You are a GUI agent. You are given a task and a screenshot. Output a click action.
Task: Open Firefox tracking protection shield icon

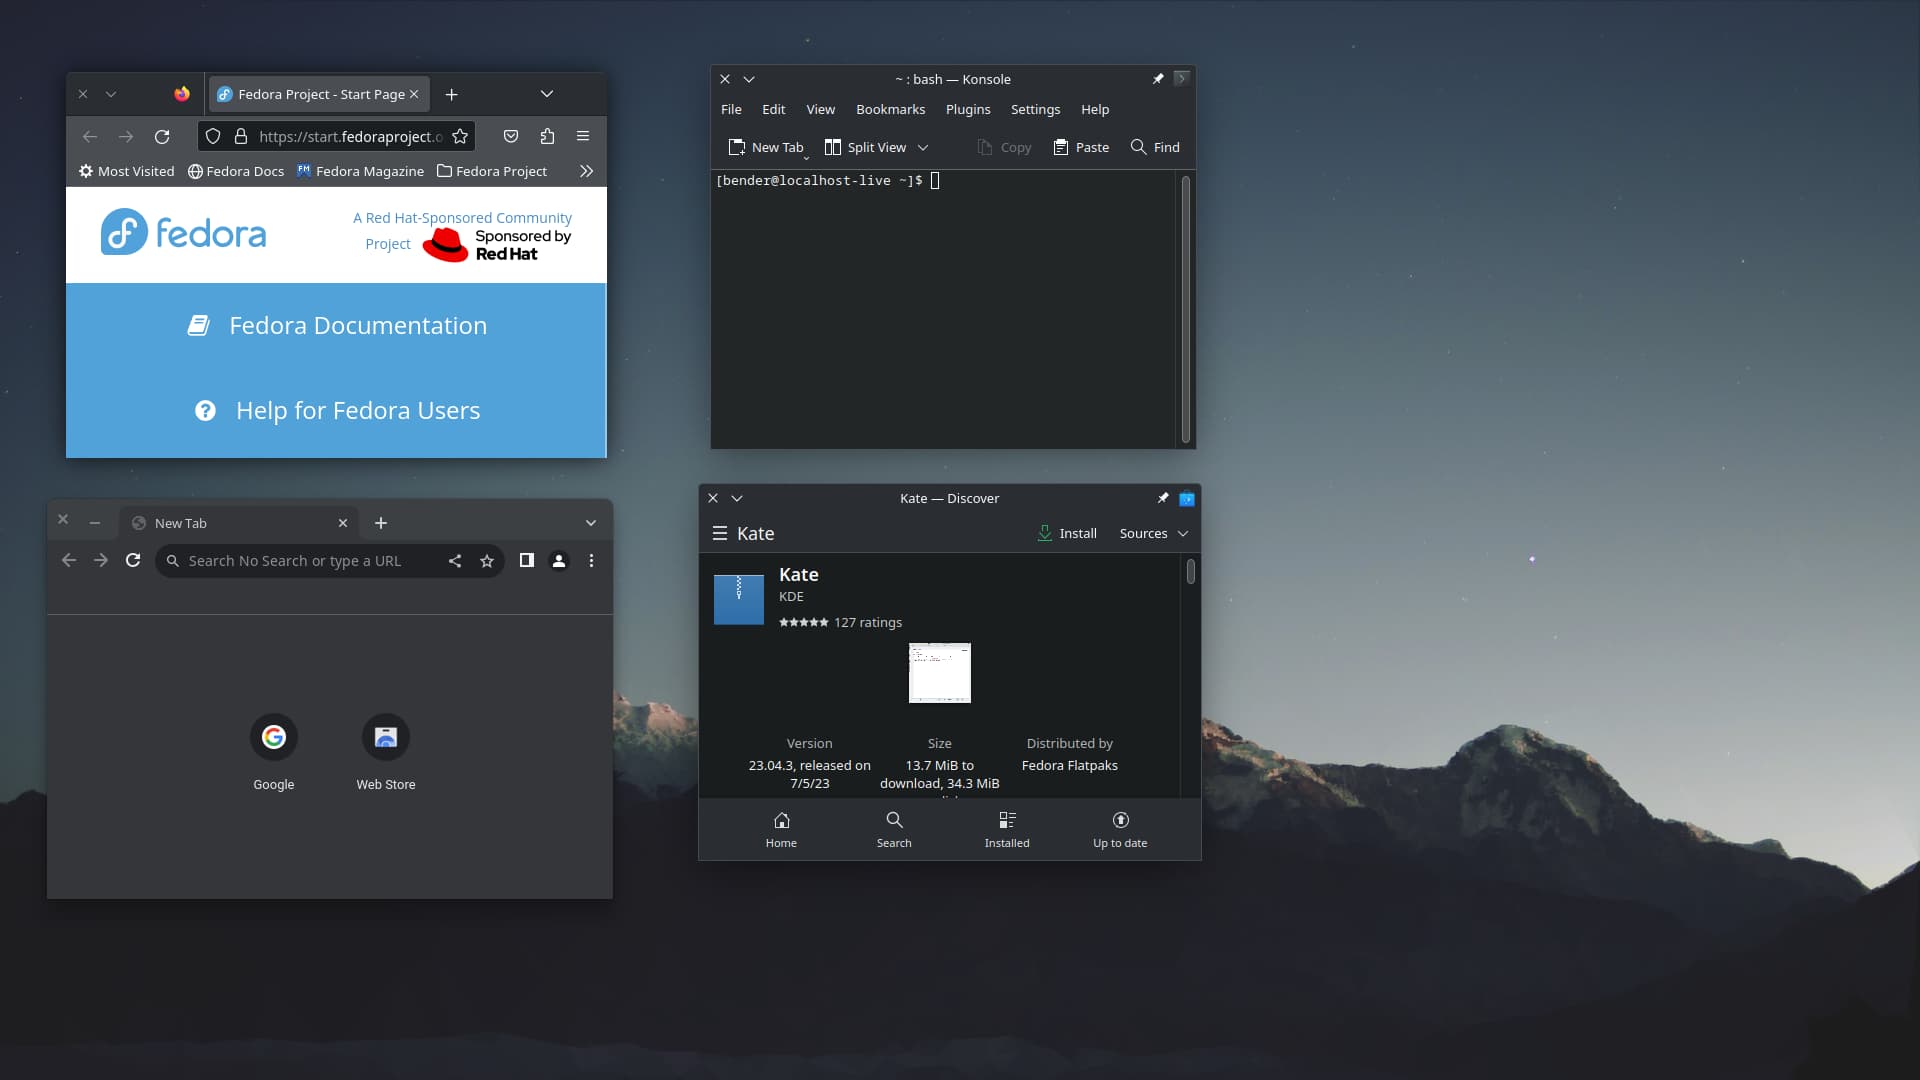(x=213, y=136)
